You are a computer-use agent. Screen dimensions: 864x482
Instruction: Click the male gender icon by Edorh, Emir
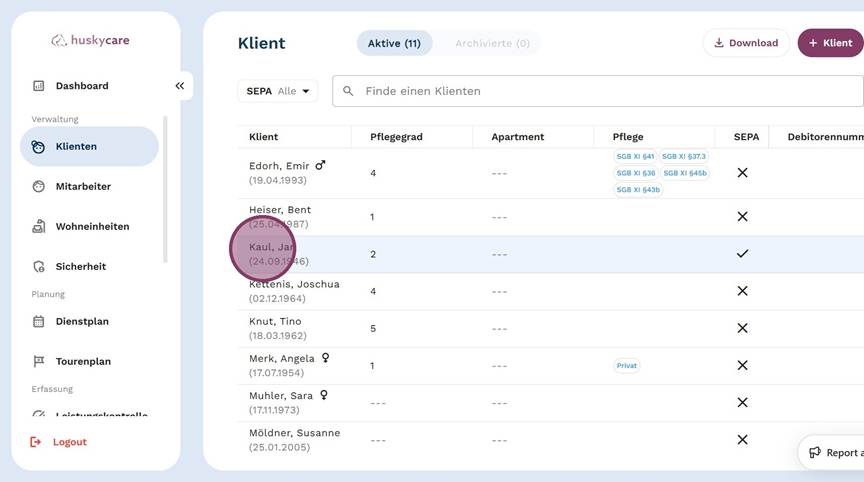pos(320,165)
